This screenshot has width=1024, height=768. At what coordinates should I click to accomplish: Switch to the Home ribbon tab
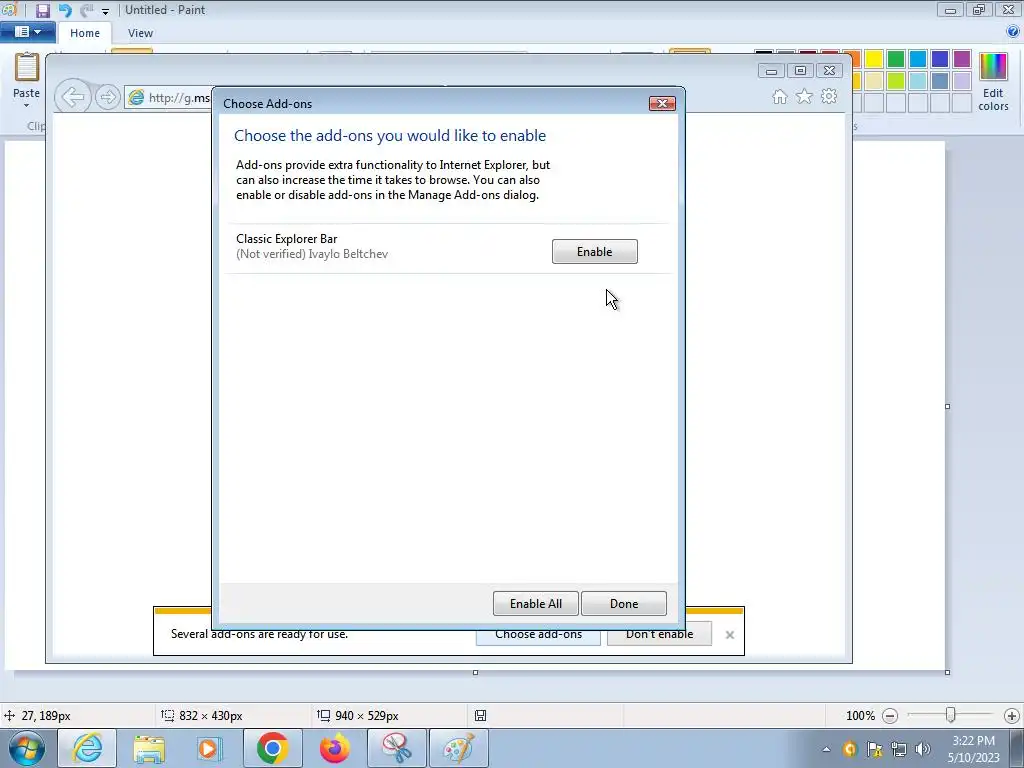pos(85,33)
